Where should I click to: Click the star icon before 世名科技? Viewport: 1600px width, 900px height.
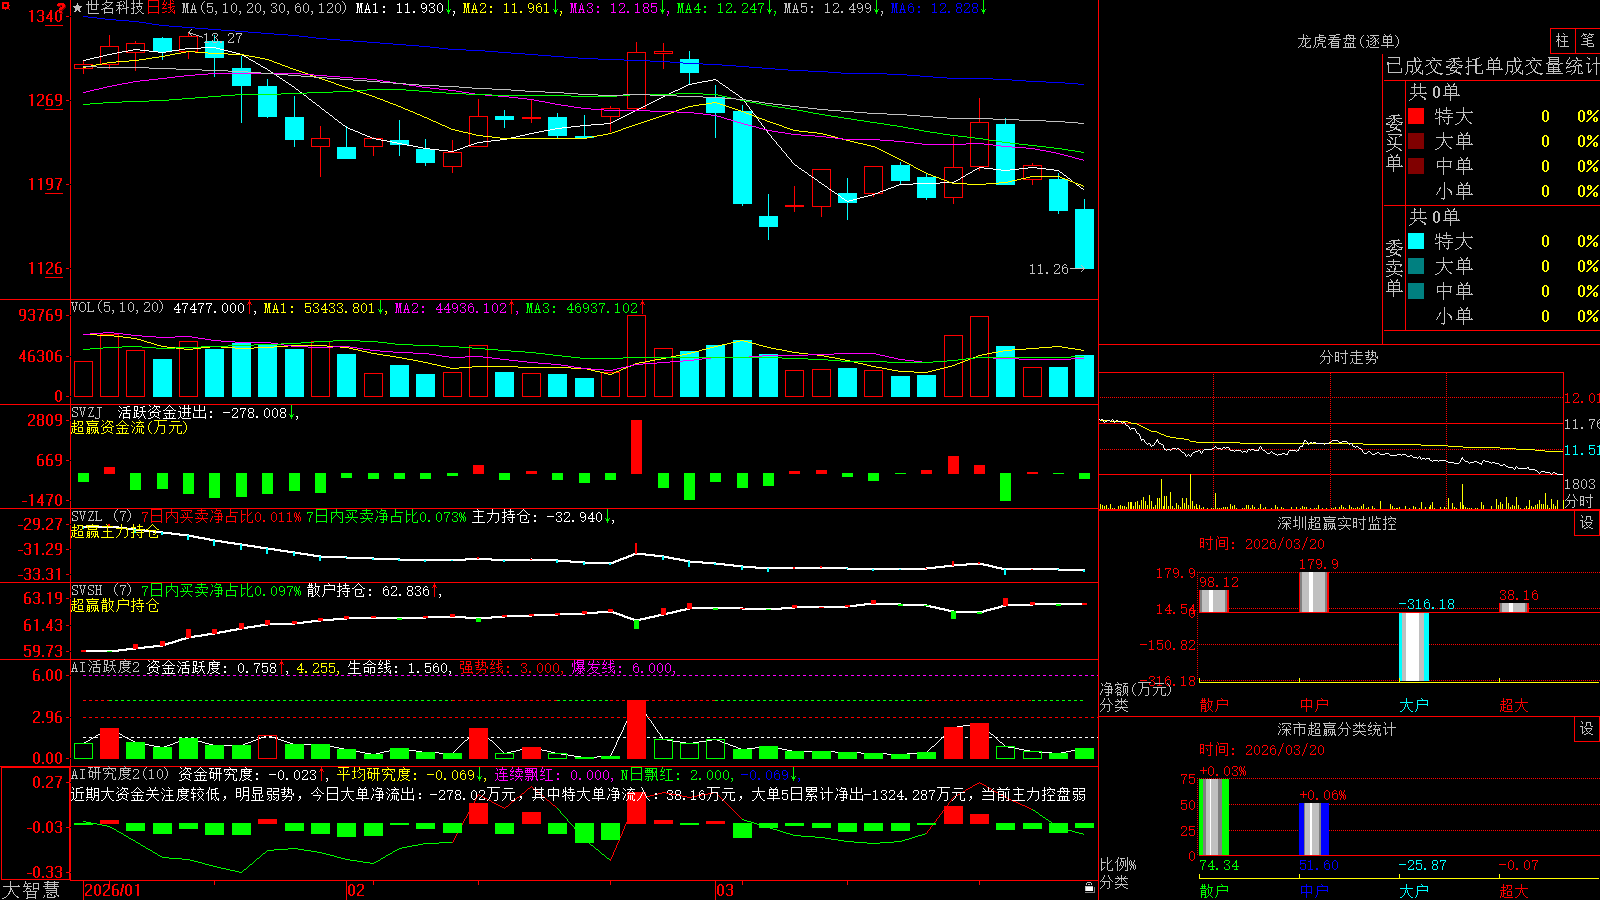click(78, 8)
